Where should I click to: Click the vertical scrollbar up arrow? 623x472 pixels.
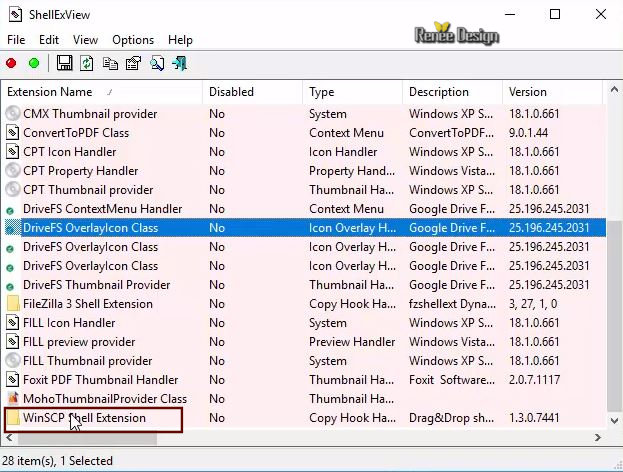(614, 90)
